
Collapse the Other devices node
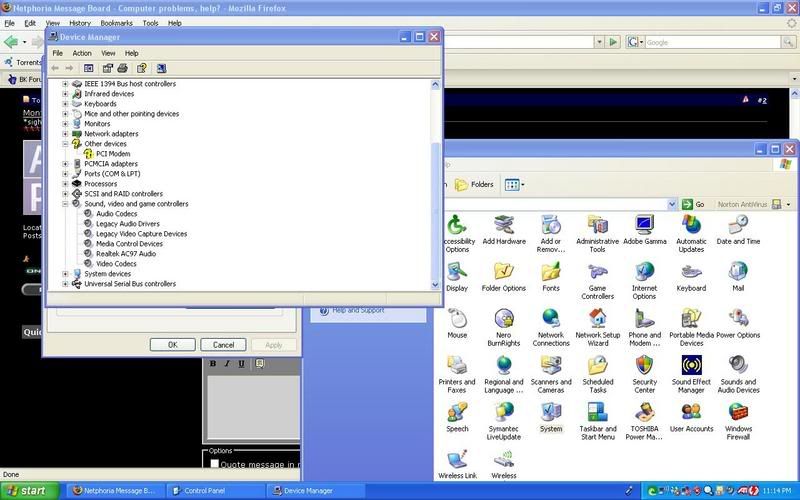click(65, 144)
